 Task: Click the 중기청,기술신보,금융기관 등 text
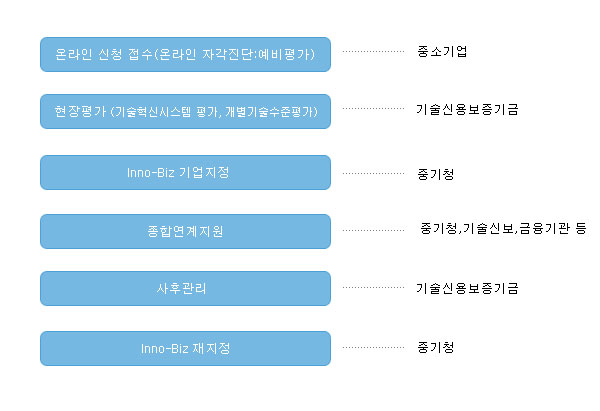(x=503, y=228)
